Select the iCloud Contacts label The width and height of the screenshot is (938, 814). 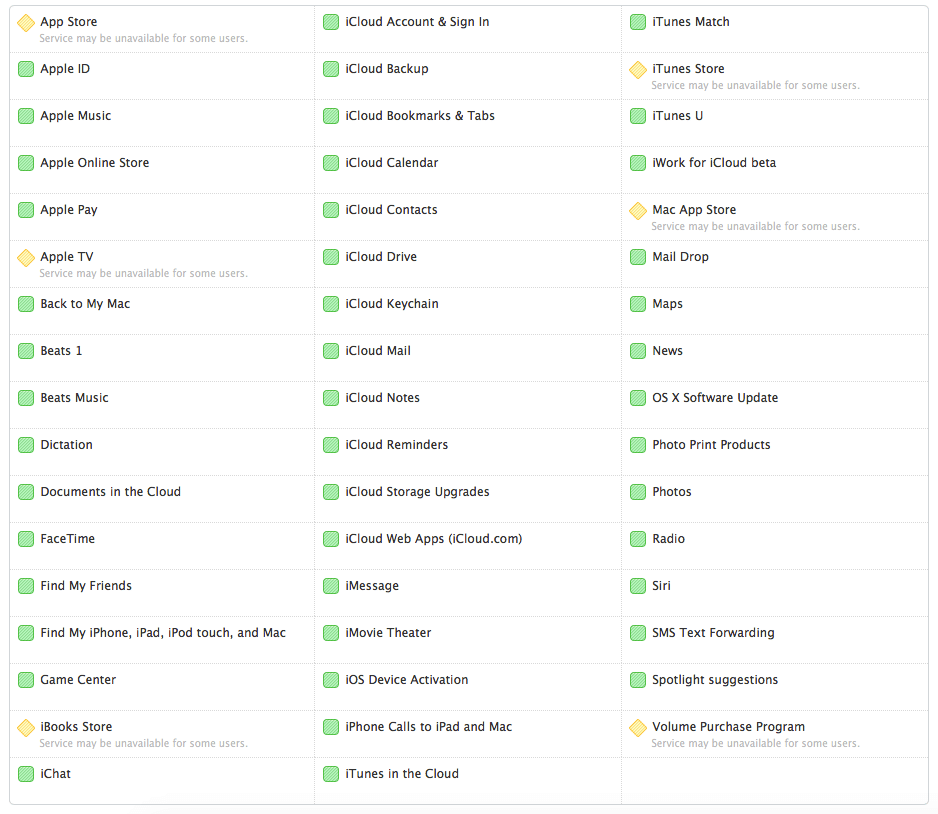pos(391,210)
